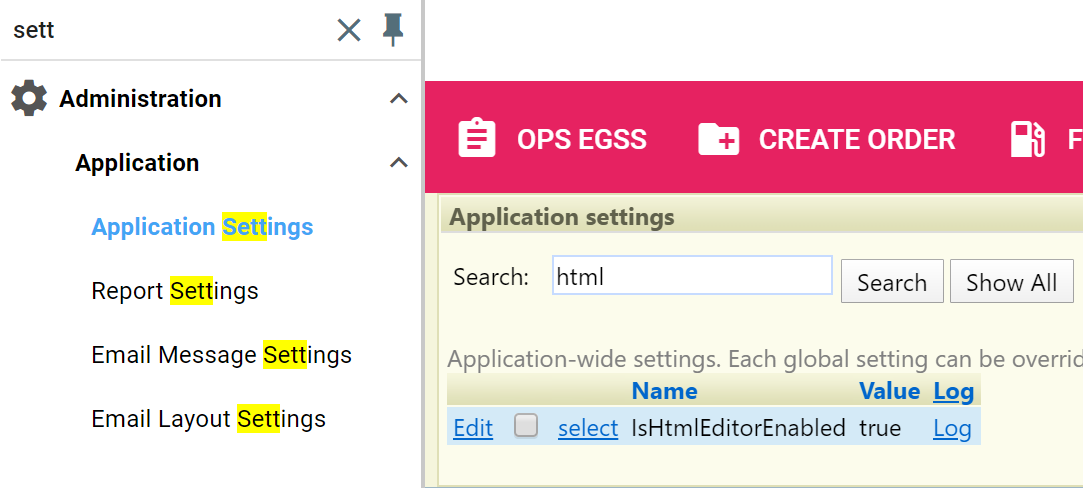1083x488 pixels.
Task: Collapse the Application submenu chevron
Action: coord(399,163)
